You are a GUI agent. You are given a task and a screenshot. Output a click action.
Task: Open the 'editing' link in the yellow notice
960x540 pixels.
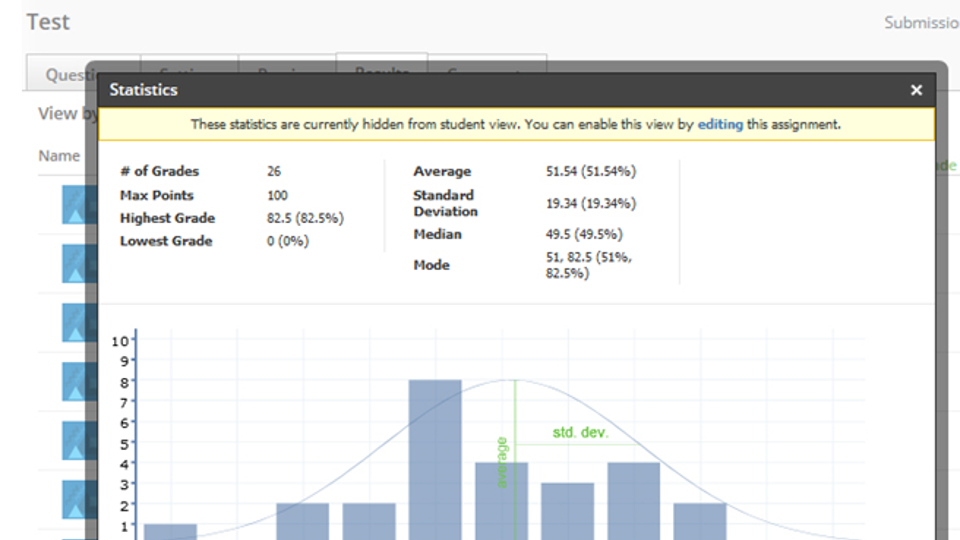tap(720, 124)
